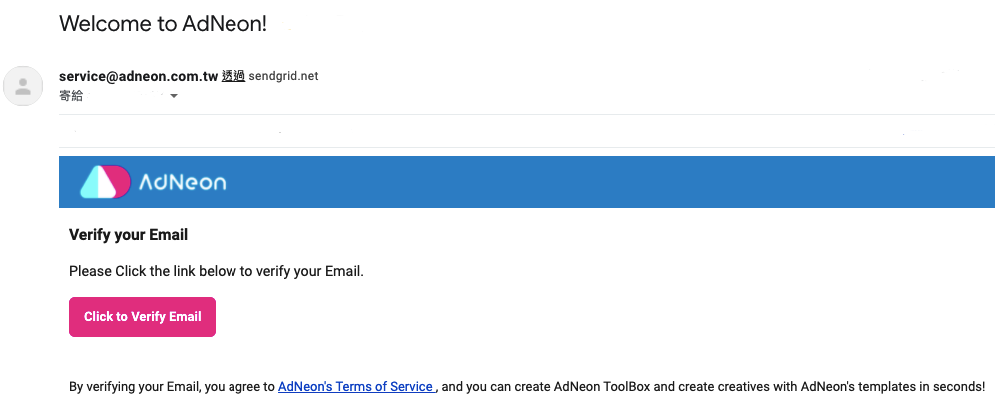Image resolution: width=995 pixels, height=404 pixels.
Task: Open AdNeon's Terms of Service link
Action: point(357,386)
